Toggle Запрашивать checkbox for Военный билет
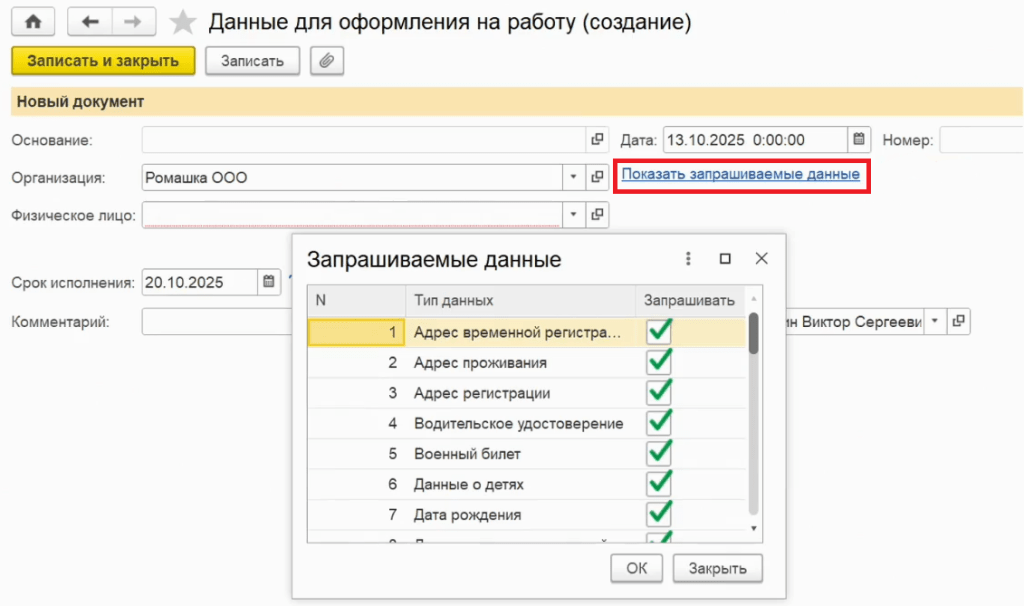Image resolution: width=1024 pixels, height=606 pixels. click(659, 453)
